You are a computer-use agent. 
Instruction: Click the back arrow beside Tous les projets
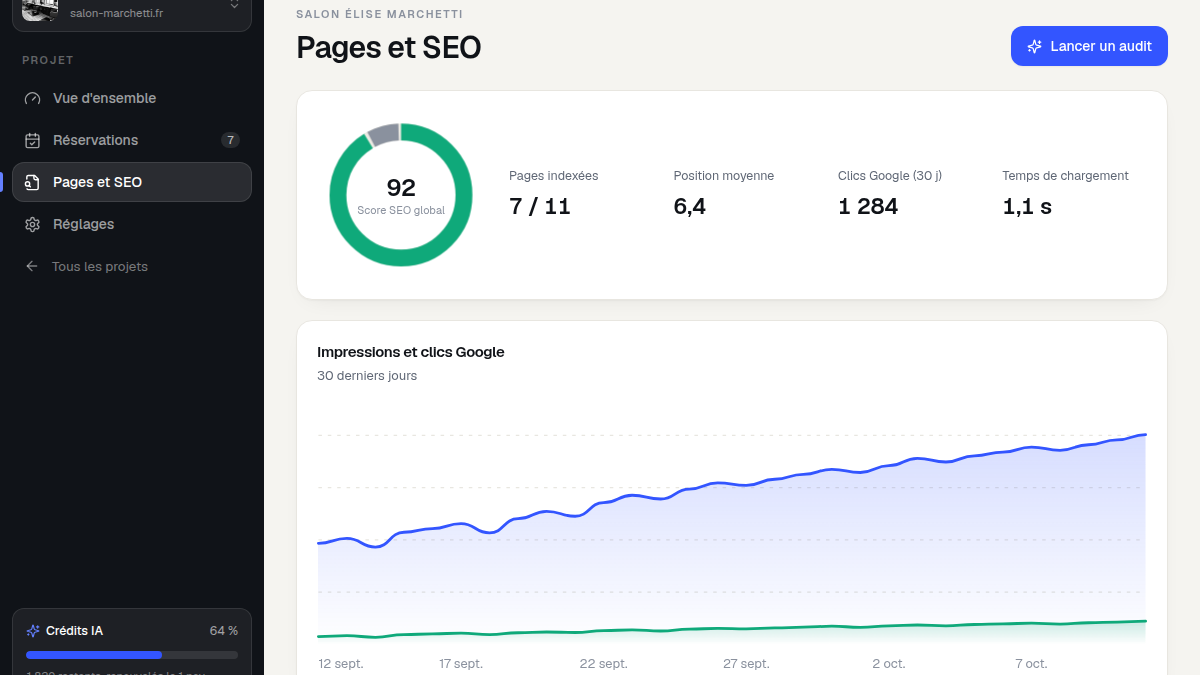[32, 267]
